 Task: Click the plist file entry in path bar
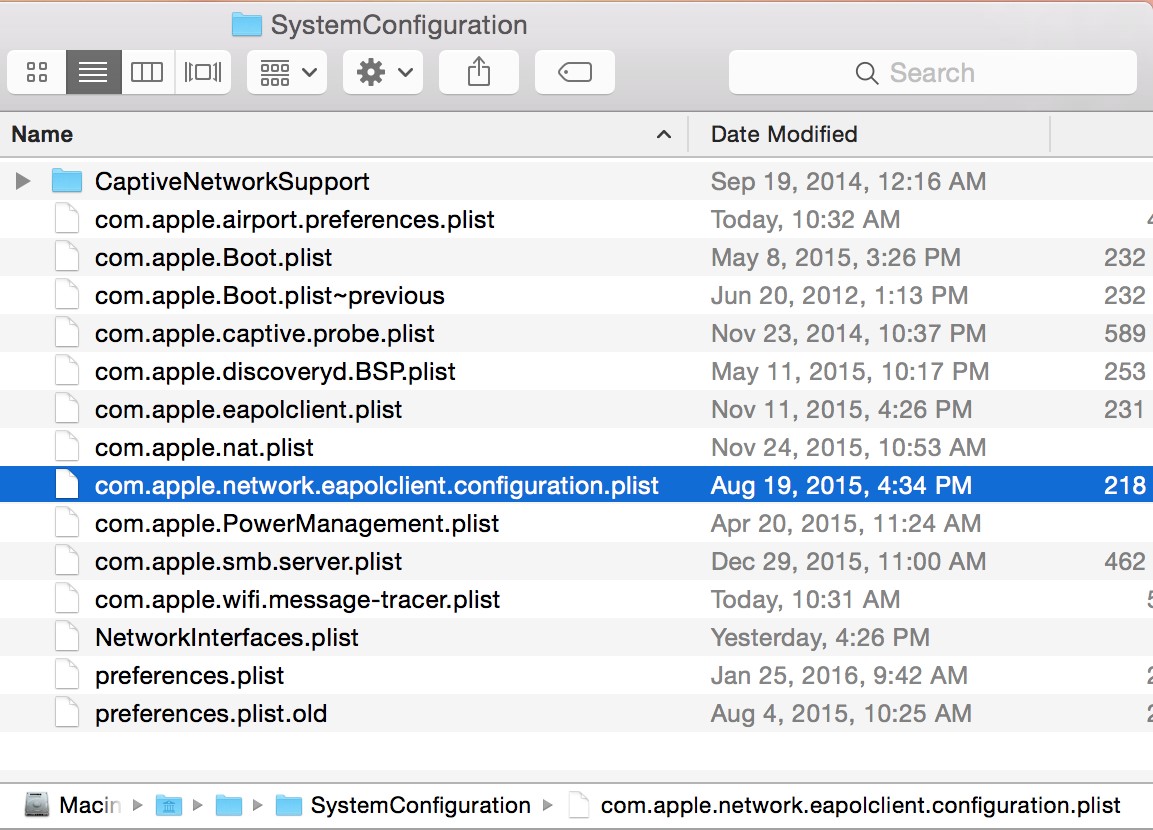point(845,806)
